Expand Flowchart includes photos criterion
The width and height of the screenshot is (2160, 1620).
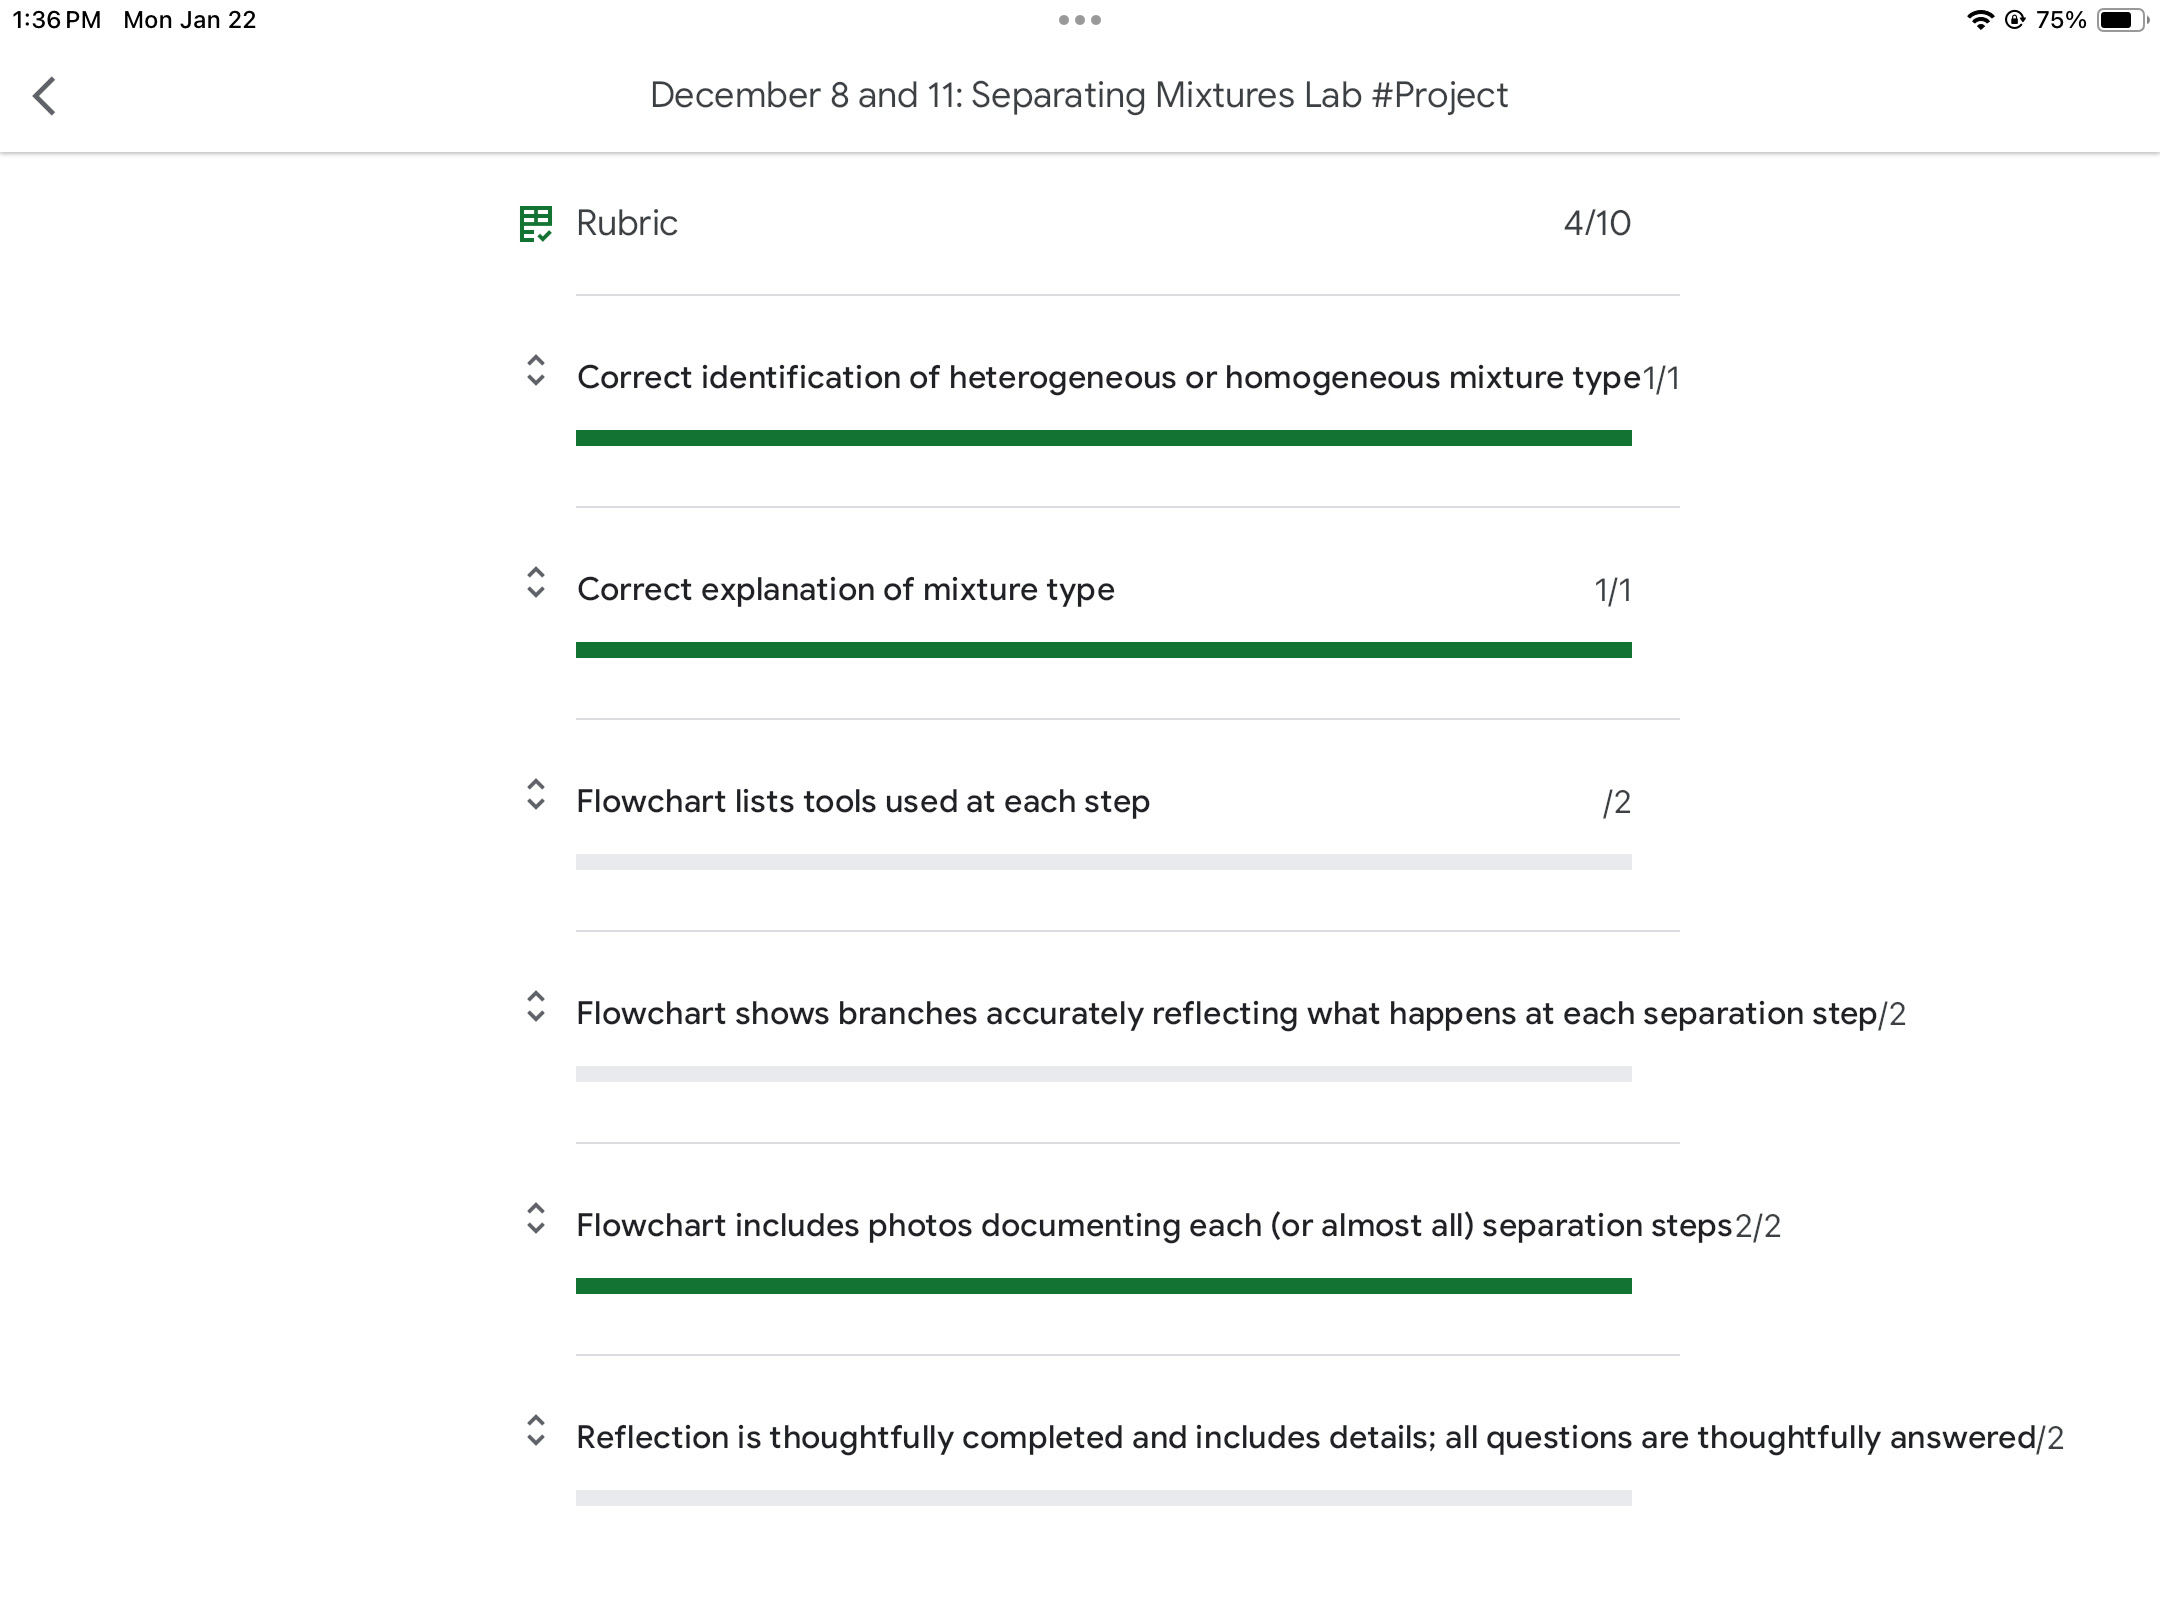(536, 1219)
